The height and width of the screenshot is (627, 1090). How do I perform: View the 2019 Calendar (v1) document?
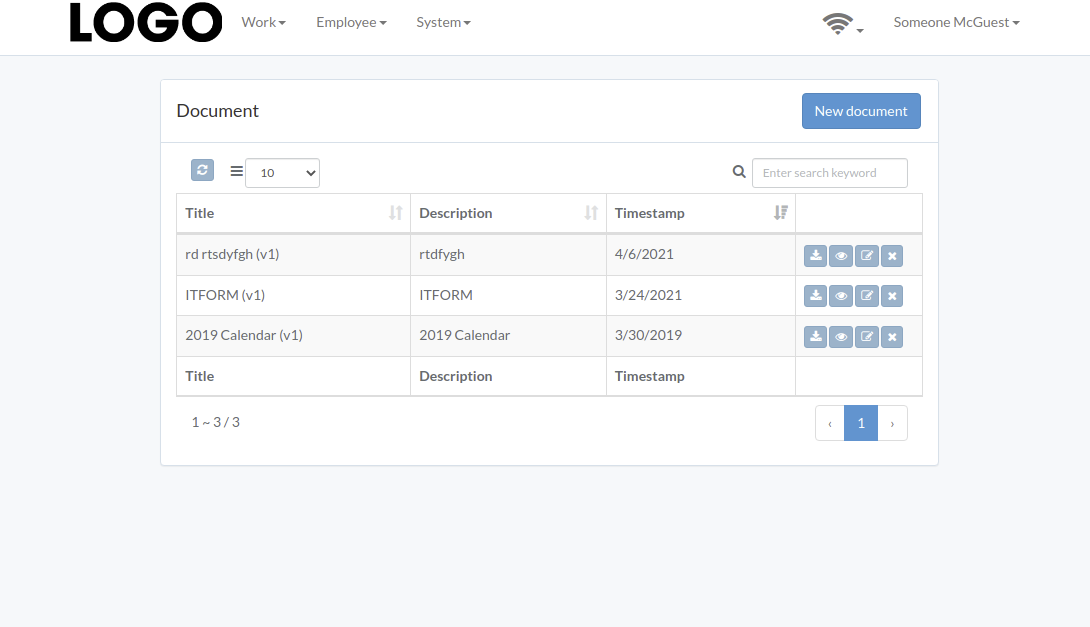841,337
